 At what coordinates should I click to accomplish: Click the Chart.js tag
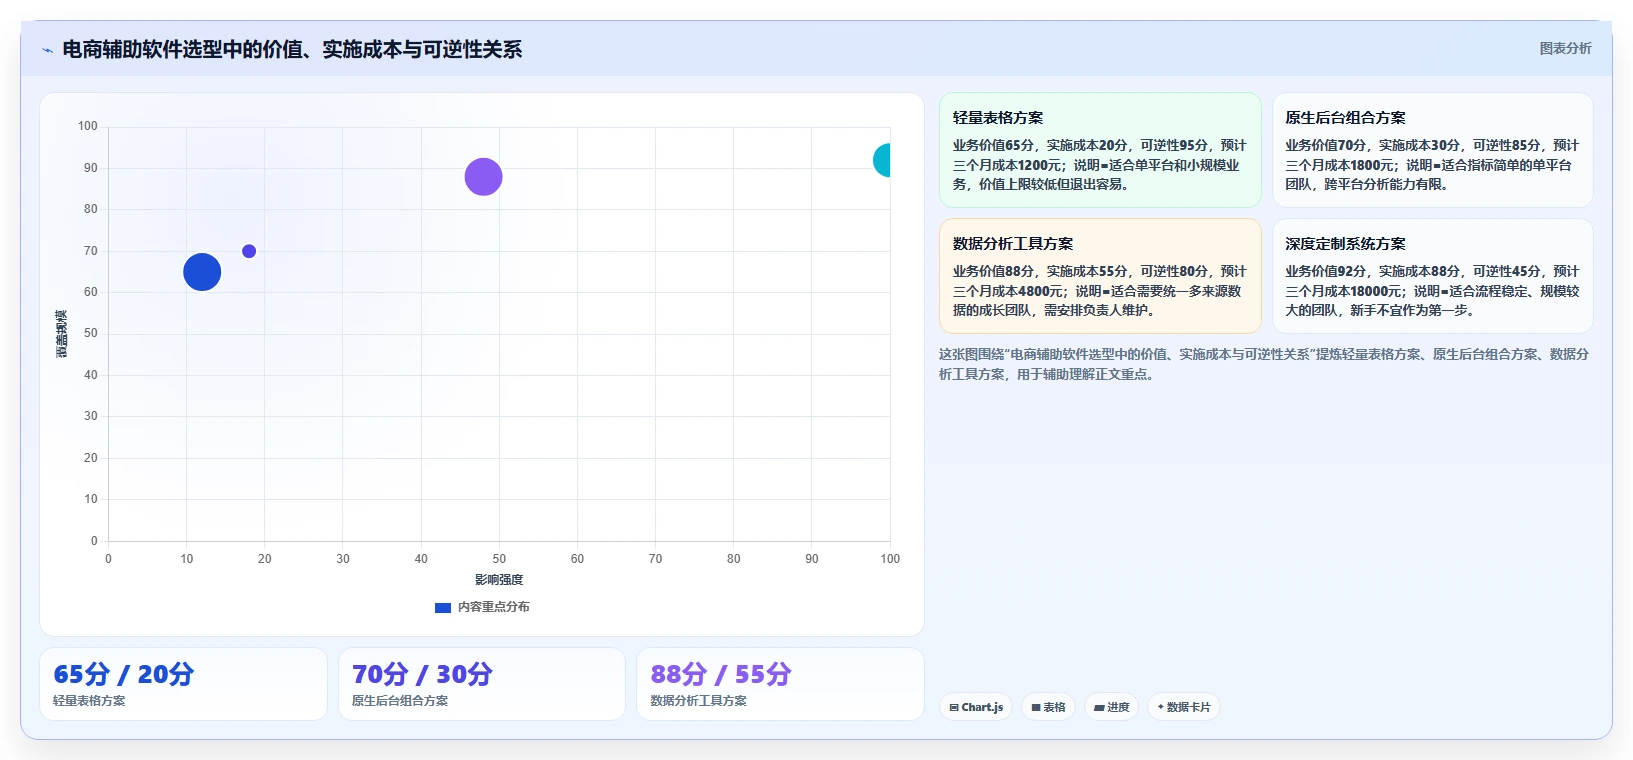tap(976, 707)
